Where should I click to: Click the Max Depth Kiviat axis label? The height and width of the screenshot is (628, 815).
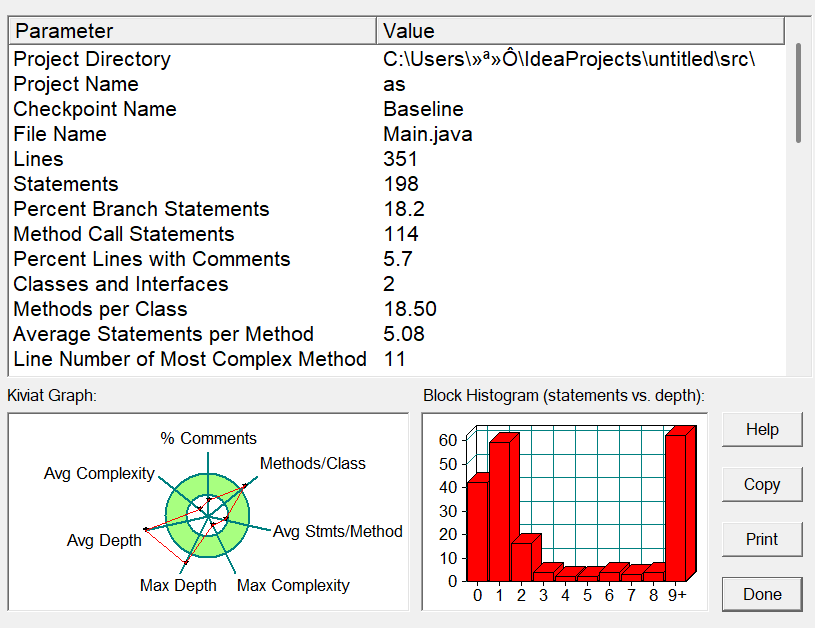click(178, 585)
